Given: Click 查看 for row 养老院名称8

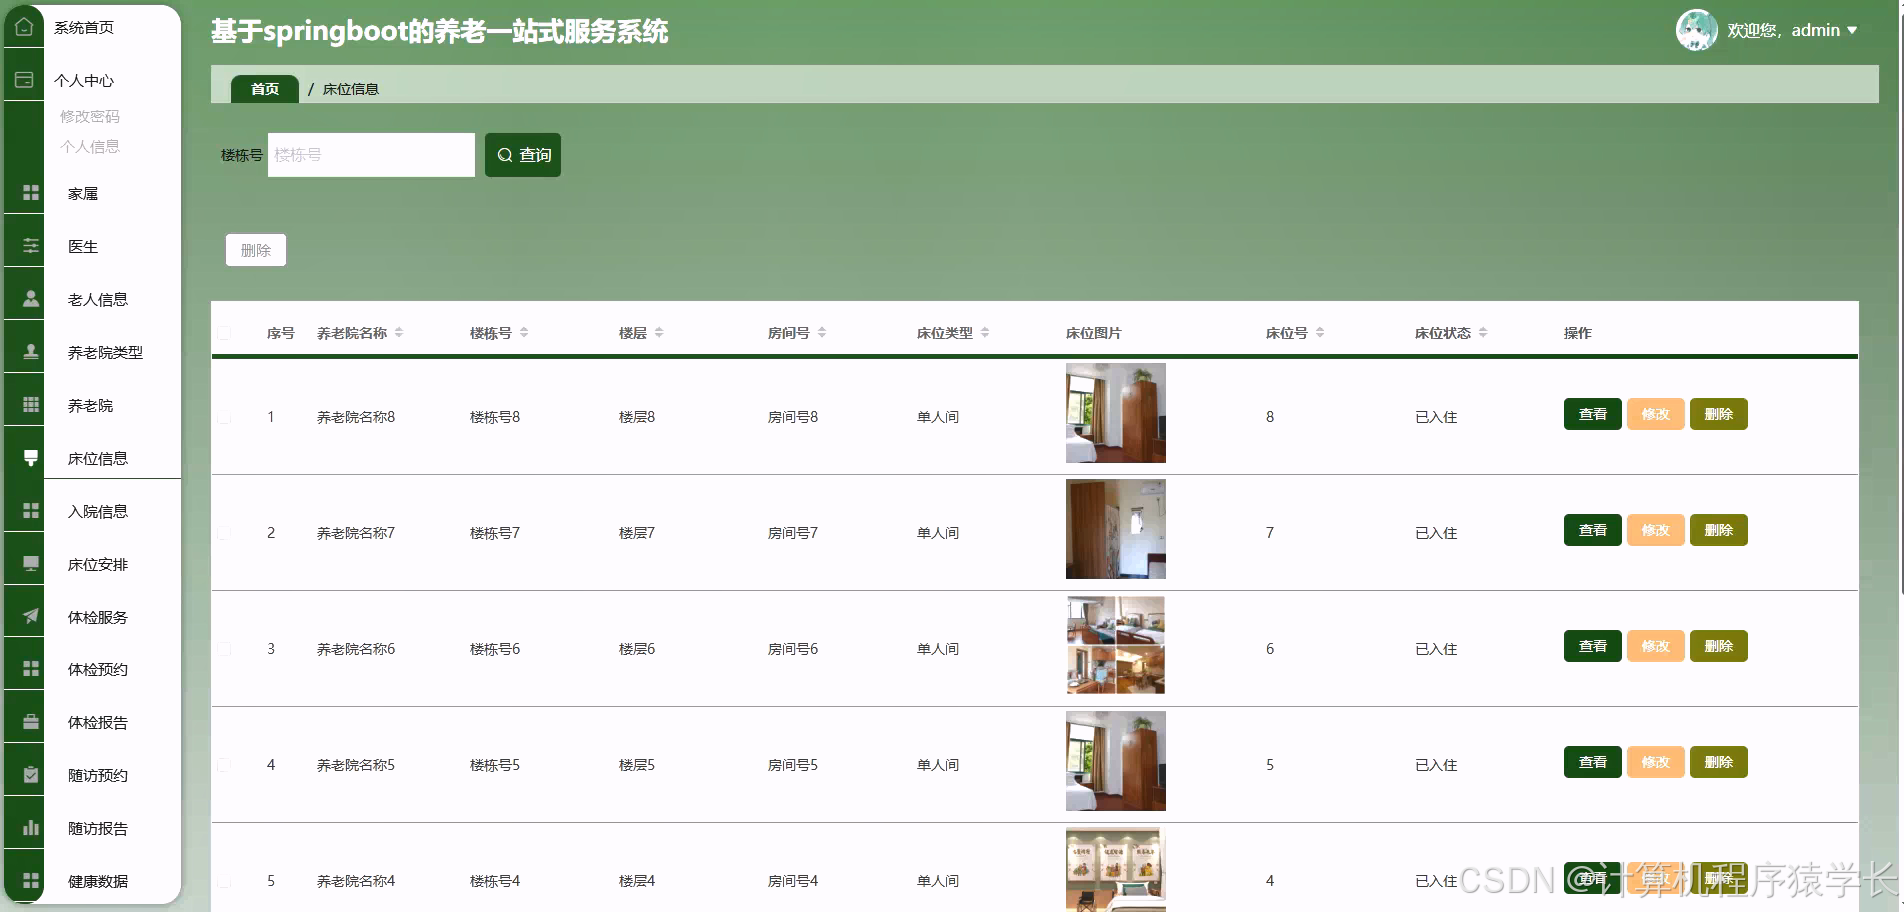Looking at the screenshot, I should pos(1593,414).
